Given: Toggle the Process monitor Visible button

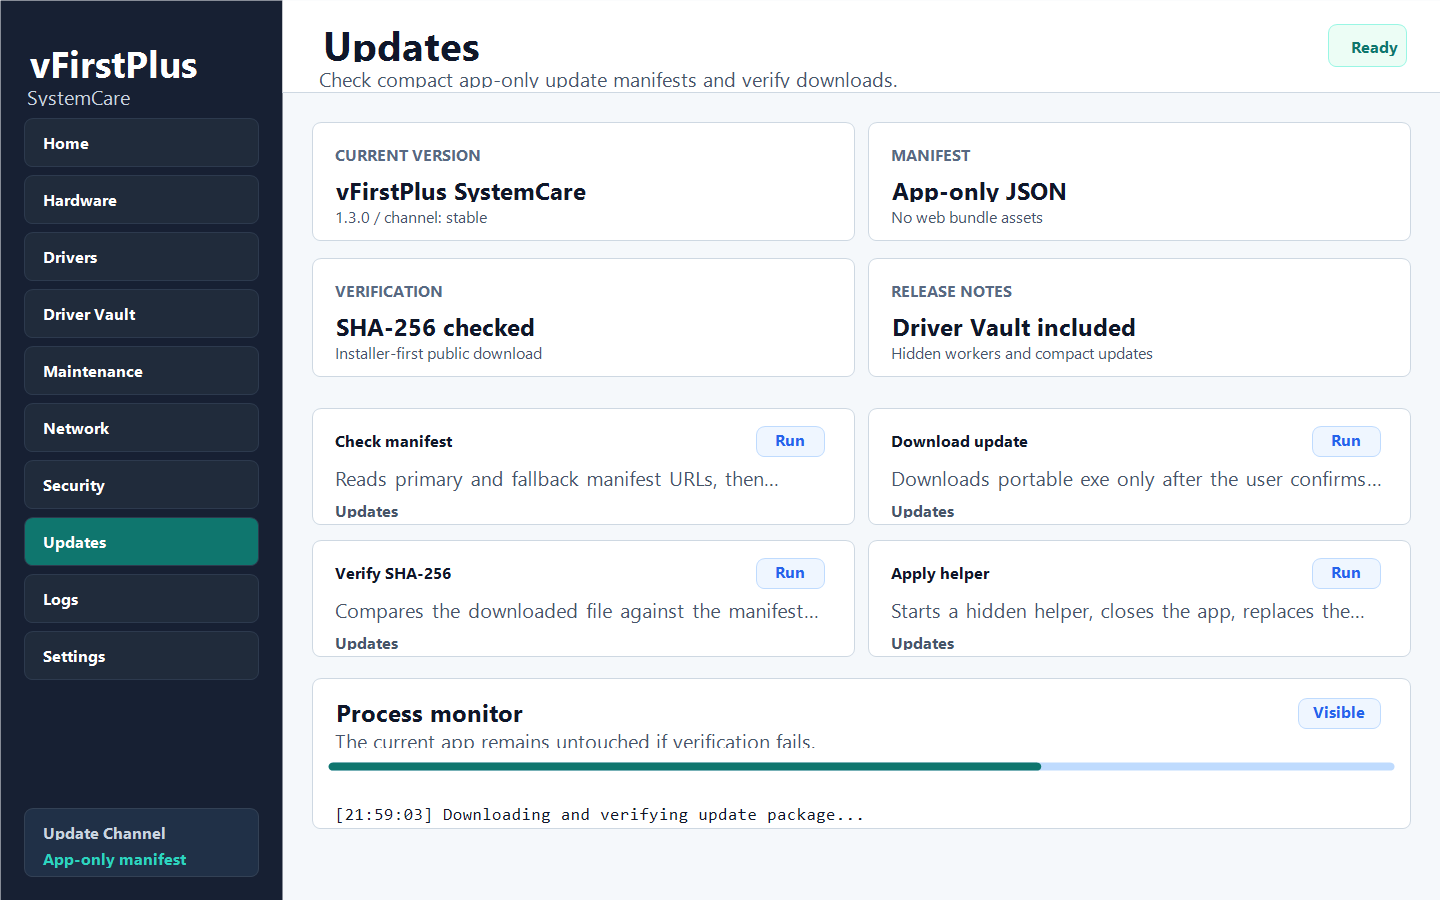Looking at the screenshot, I should [1339, 713].
